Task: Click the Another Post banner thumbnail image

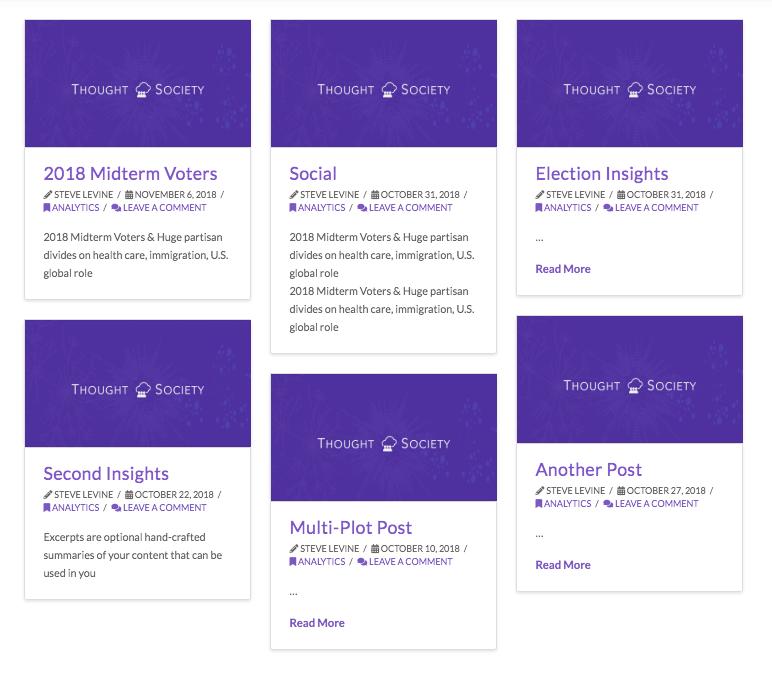Action: point(629,380)
